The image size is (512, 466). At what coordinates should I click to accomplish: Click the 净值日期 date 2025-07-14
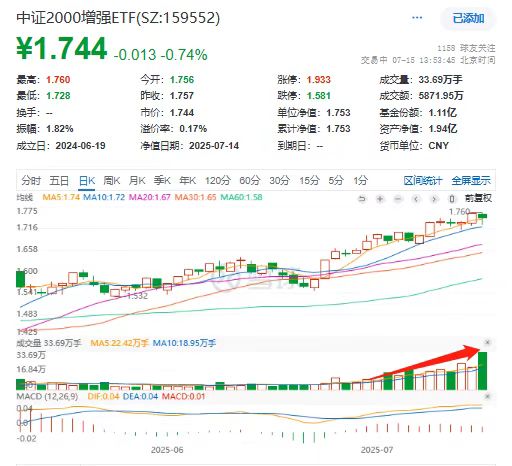pos(214,146)
